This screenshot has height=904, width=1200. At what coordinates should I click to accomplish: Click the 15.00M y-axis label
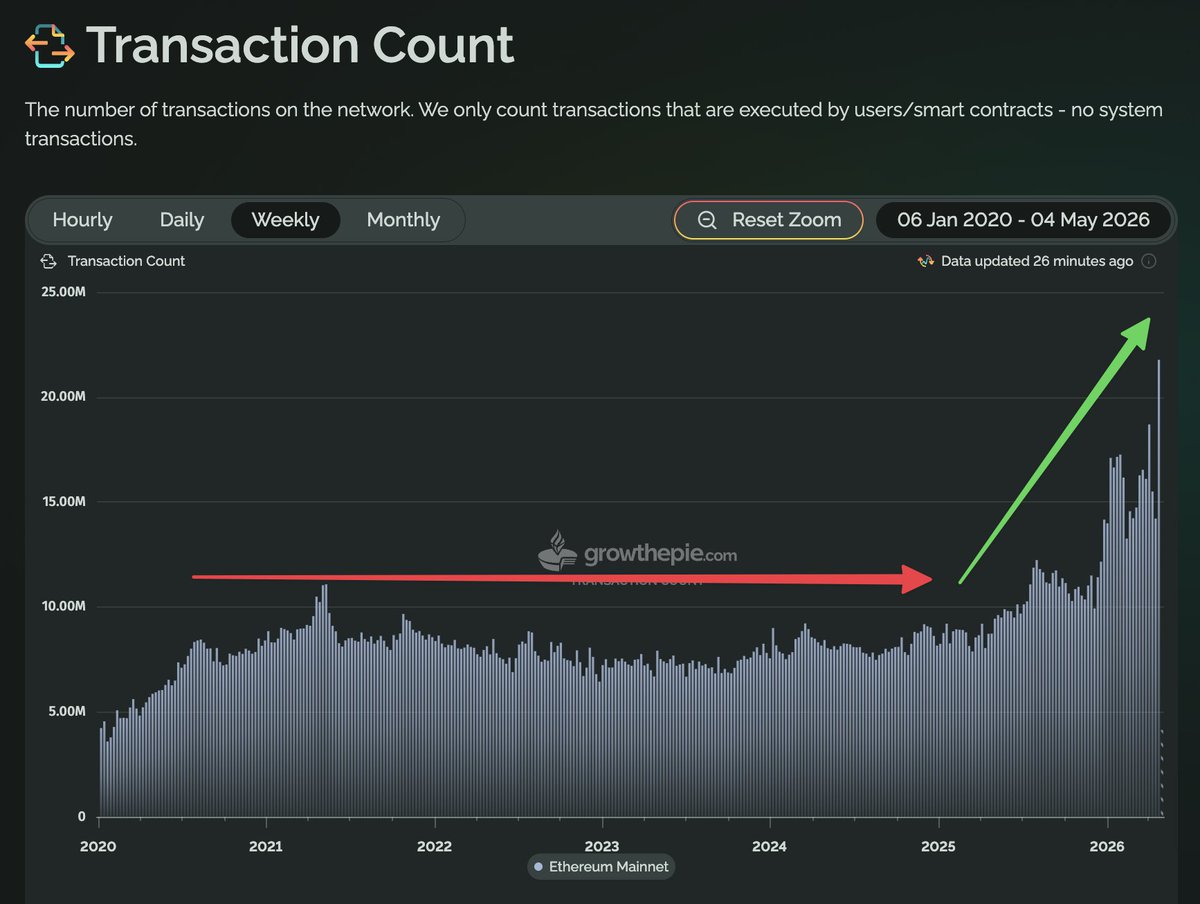[63, 502]
